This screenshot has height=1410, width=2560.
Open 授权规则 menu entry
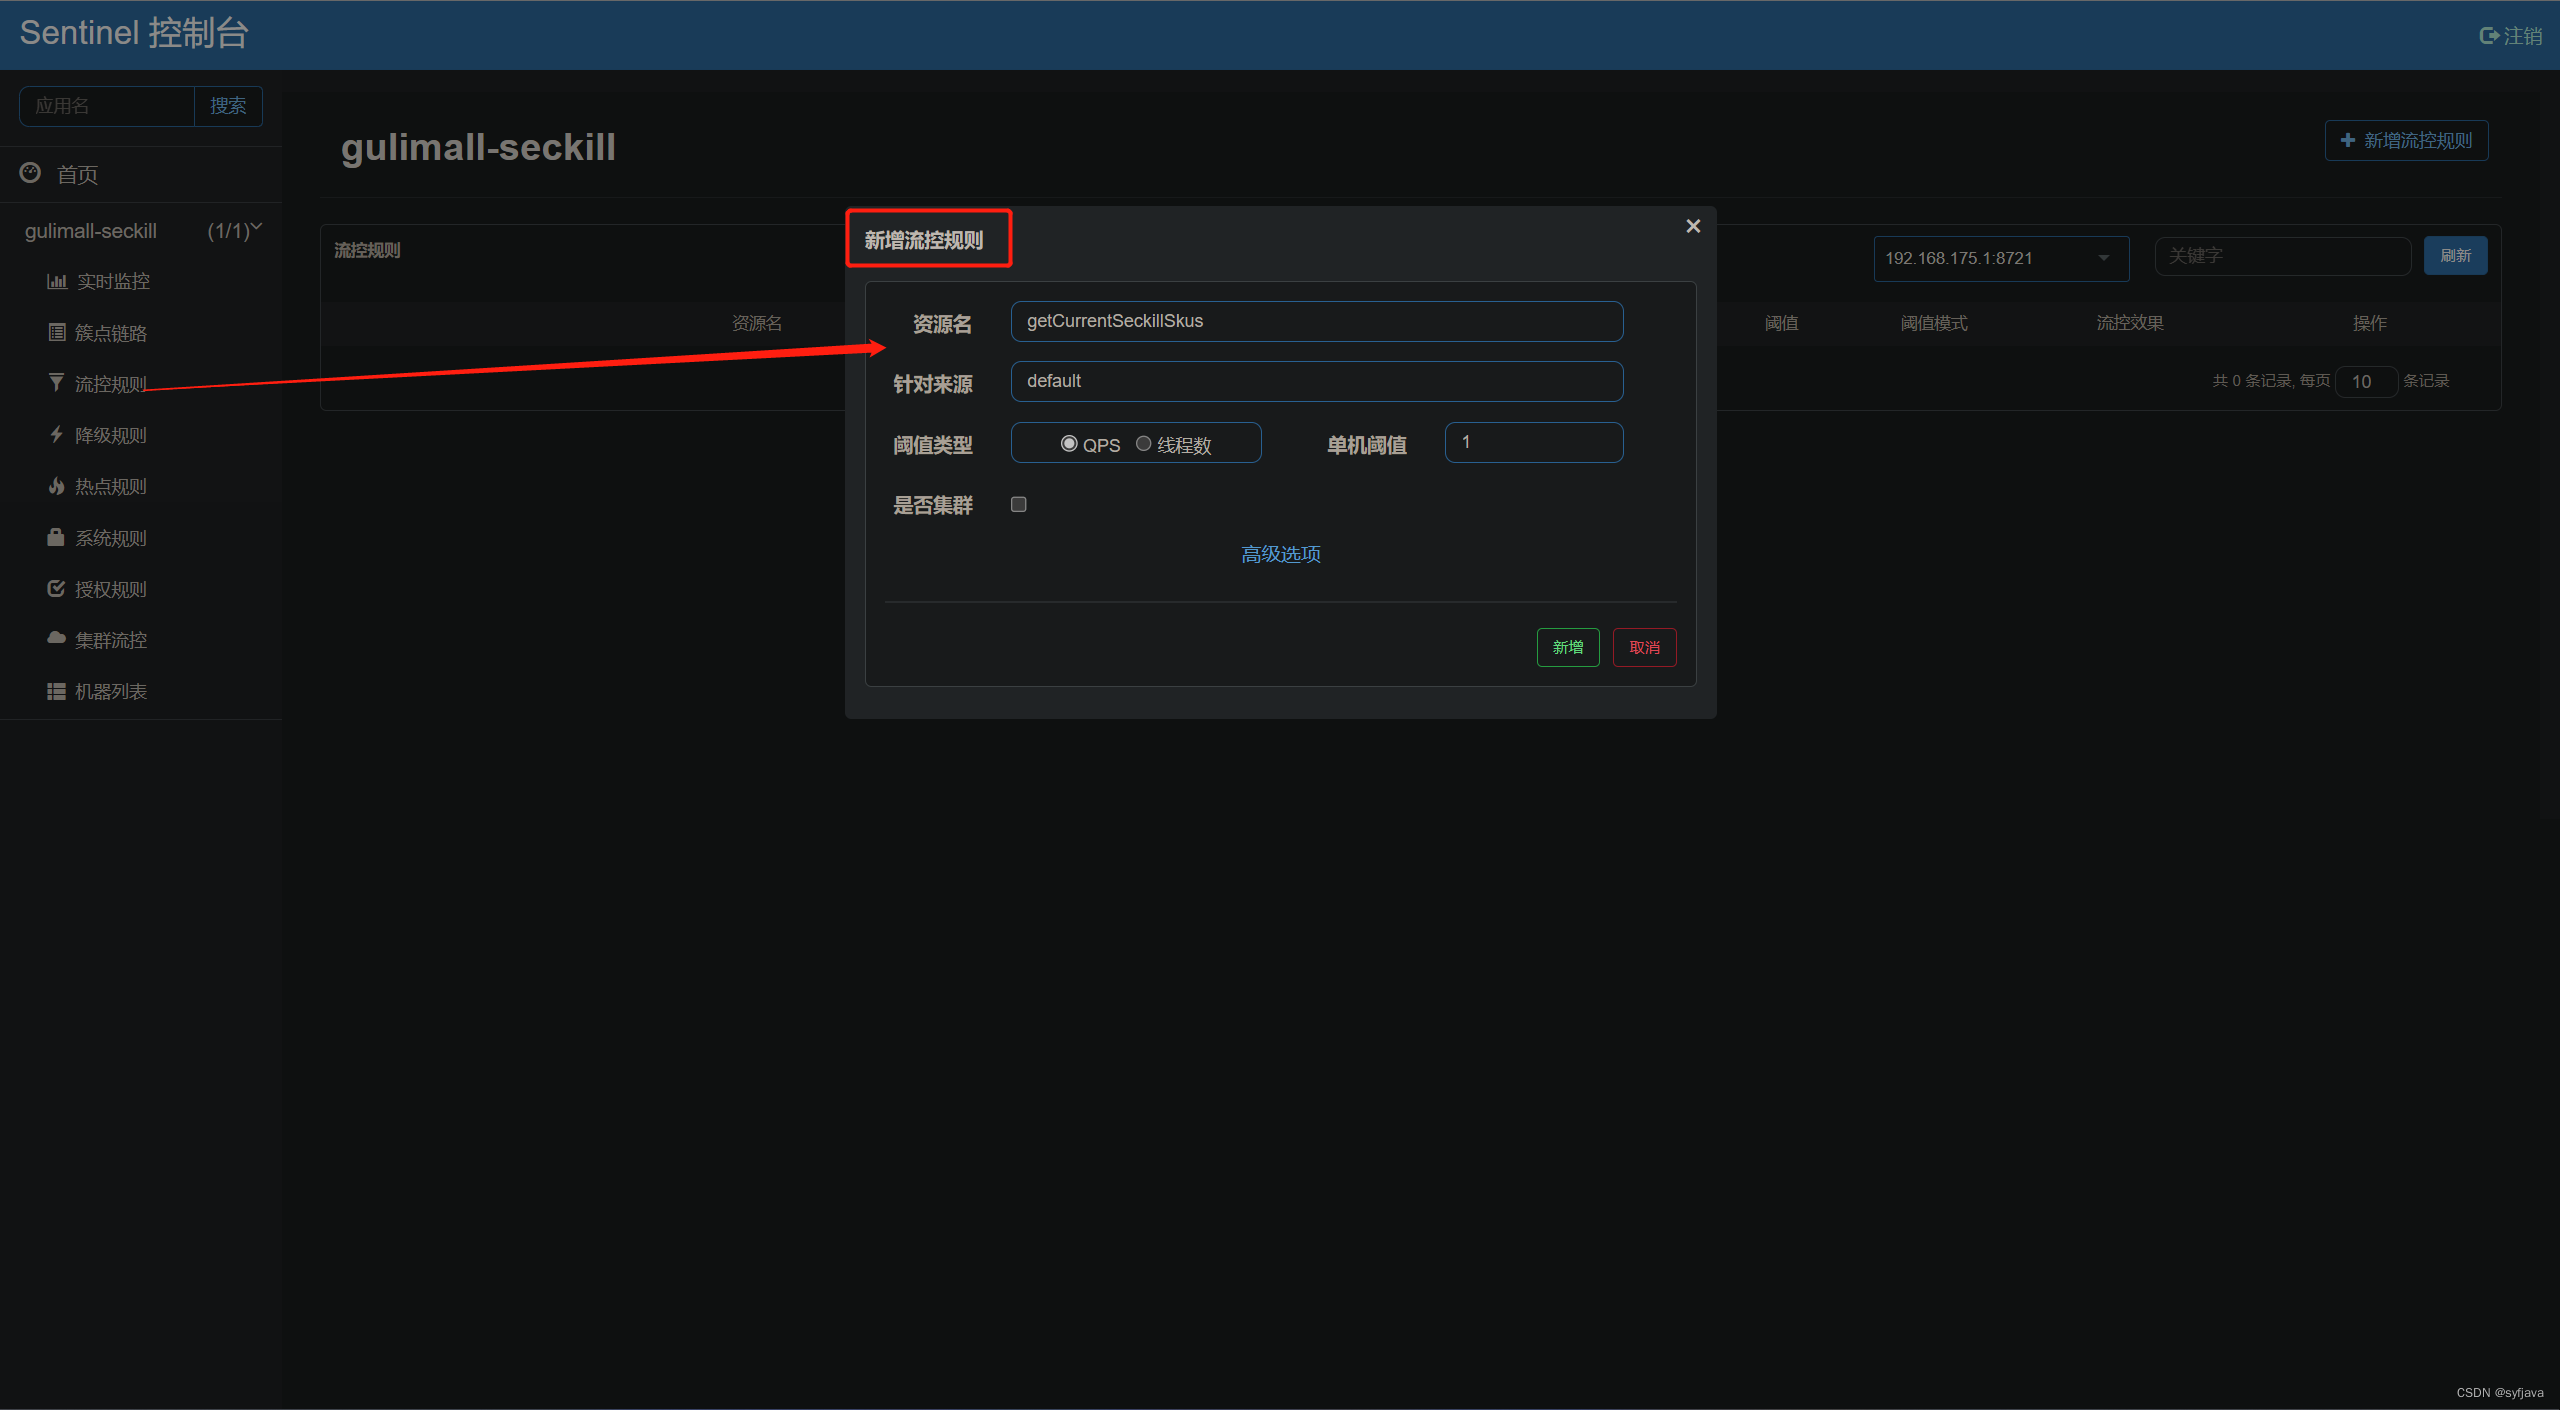pyautogui.click(x=111, y=589)
